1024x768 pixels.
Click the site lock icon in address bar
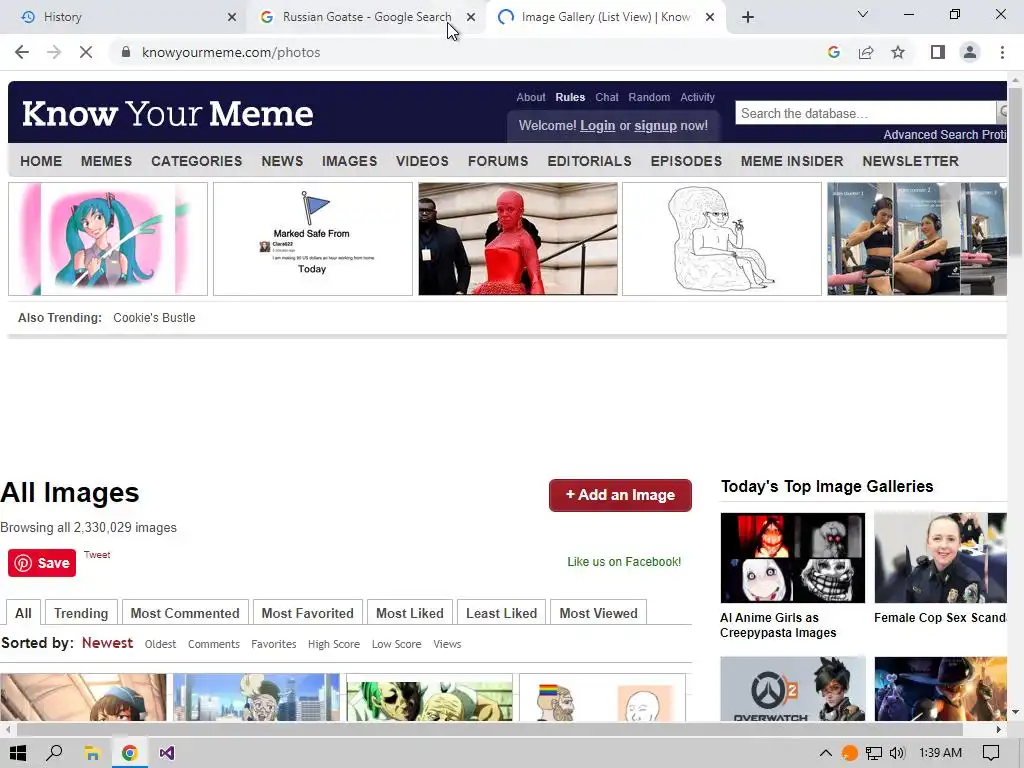[x=126, y=52]
